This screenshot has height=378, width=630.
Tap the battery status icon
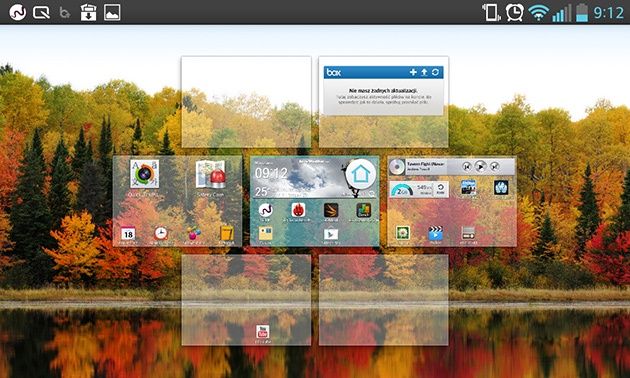(x=582, y=12)
